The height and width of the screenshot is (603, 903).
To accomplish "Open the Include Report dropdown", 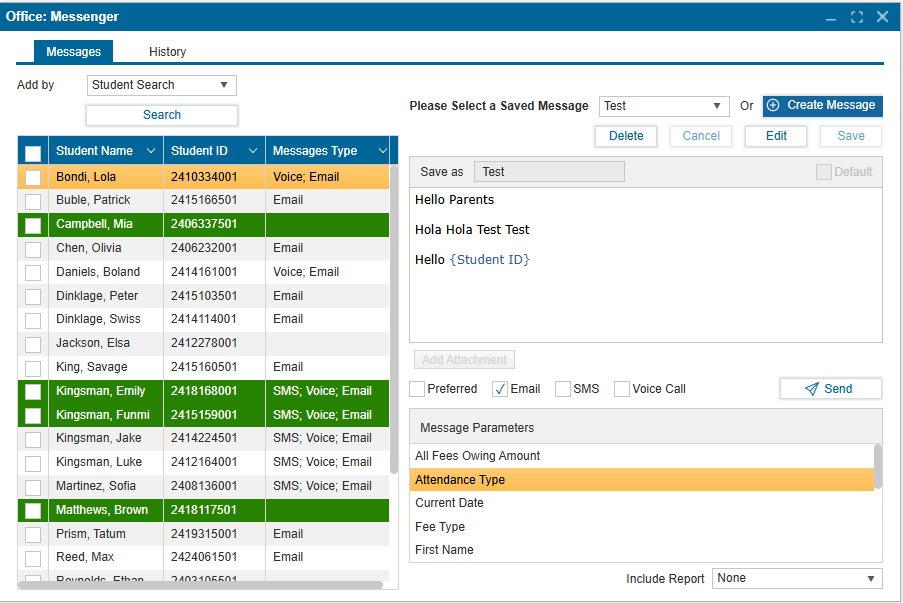I will coord(796,578).
